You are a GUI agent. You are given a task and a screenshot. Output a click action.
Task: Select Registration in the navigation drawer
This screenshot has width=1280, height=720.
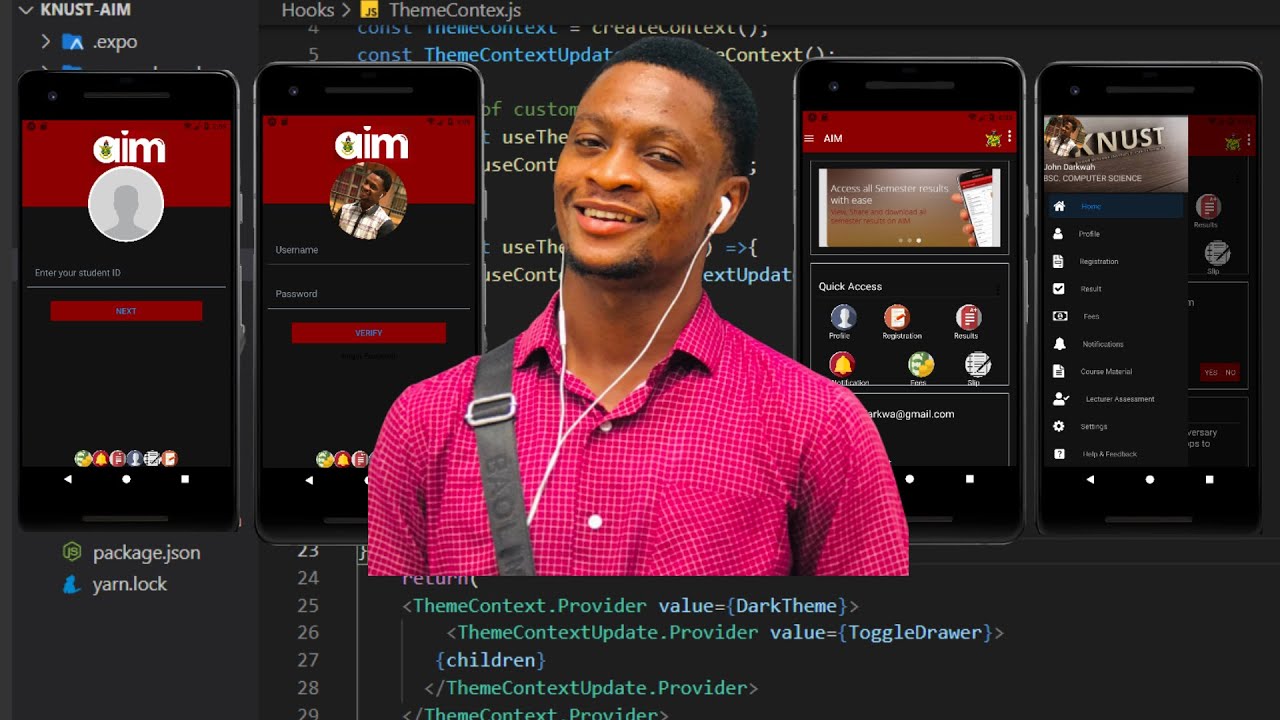[x=1115, y=262]
